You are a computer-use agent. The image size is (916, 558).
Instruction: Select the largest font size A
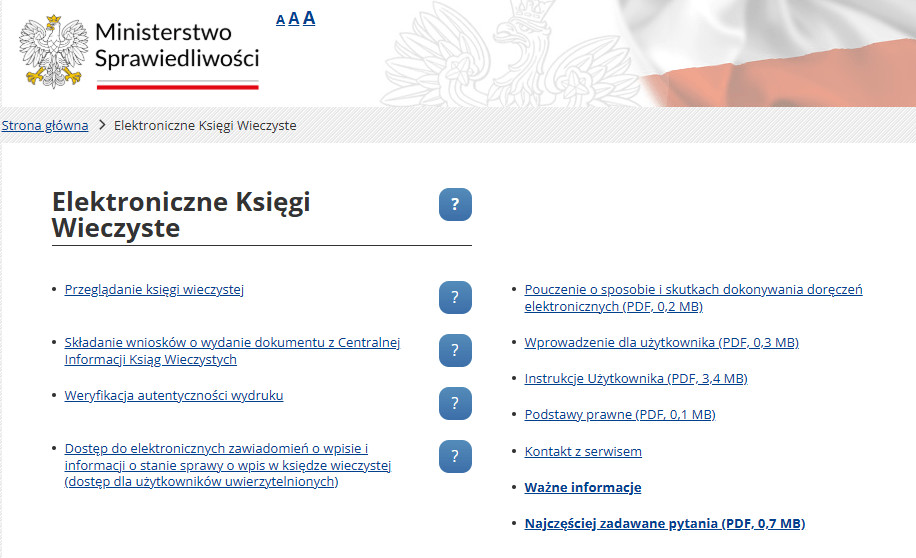(309, 18)
